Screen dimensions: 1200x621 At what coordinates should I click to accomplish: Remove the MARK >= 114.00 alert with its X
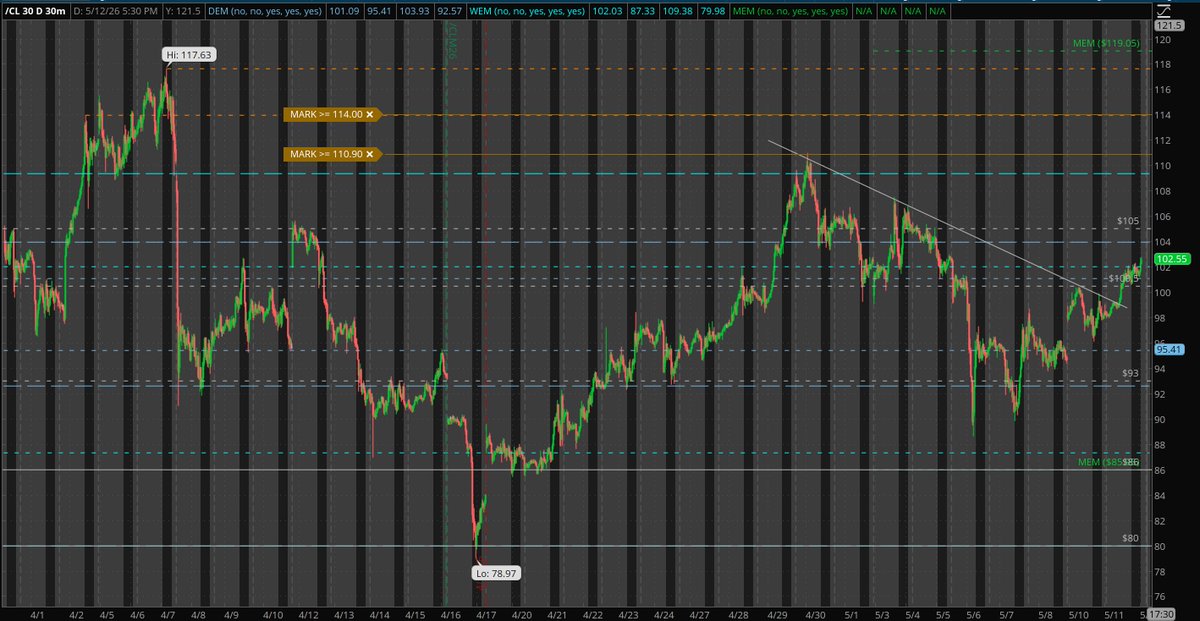tap(370, 115)
